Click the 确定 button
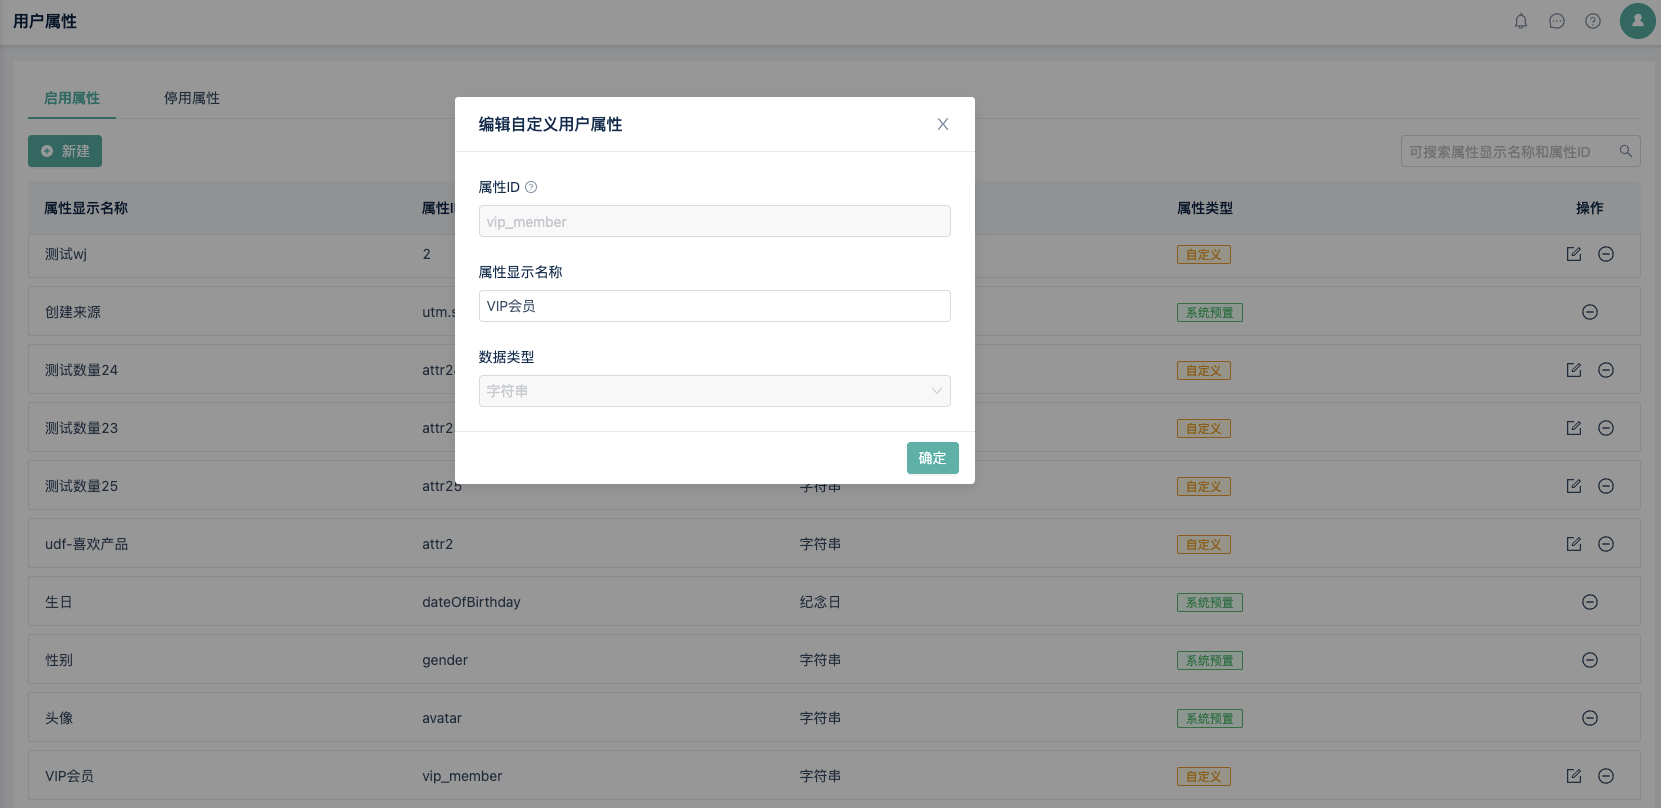The image size is (1661, 808). [x=932, y=458]
